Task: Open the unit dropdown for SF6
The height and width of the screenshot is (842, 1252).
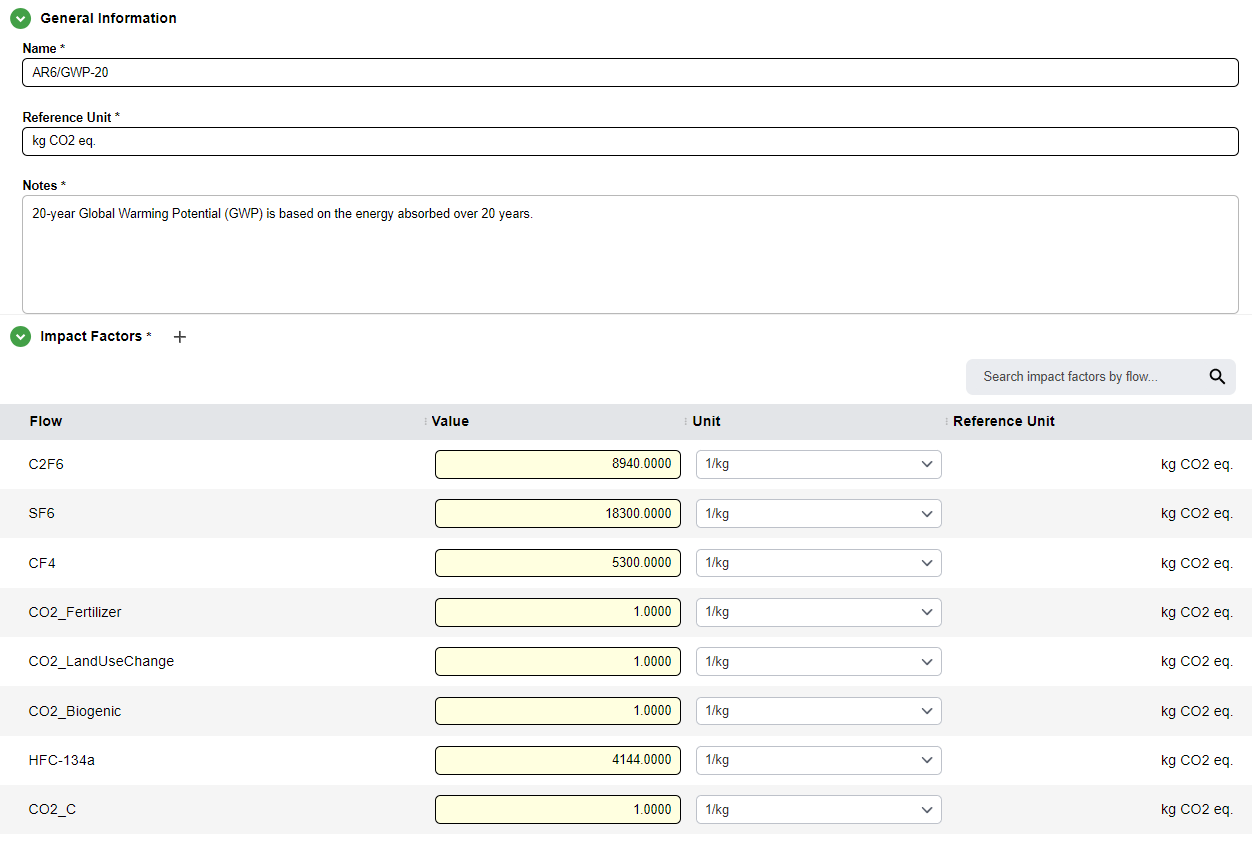Action: pos(819,513)
